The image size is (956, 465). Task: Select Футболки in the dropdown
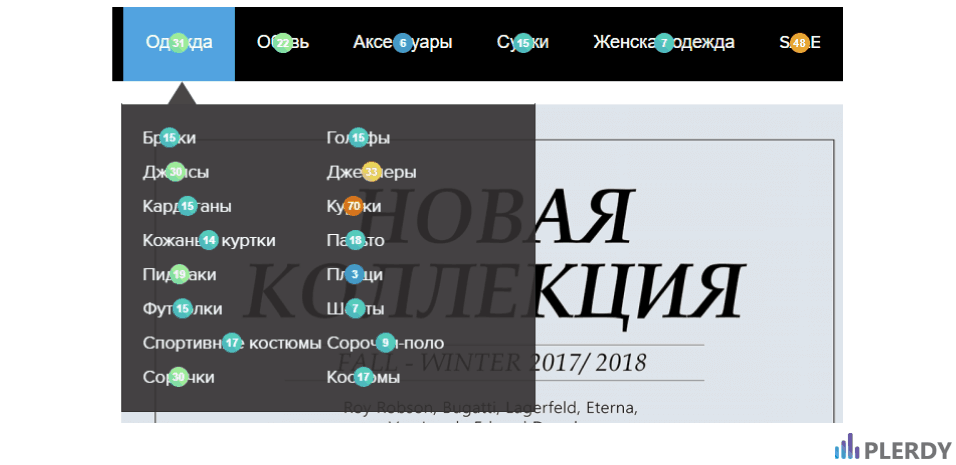pos(182,309)
